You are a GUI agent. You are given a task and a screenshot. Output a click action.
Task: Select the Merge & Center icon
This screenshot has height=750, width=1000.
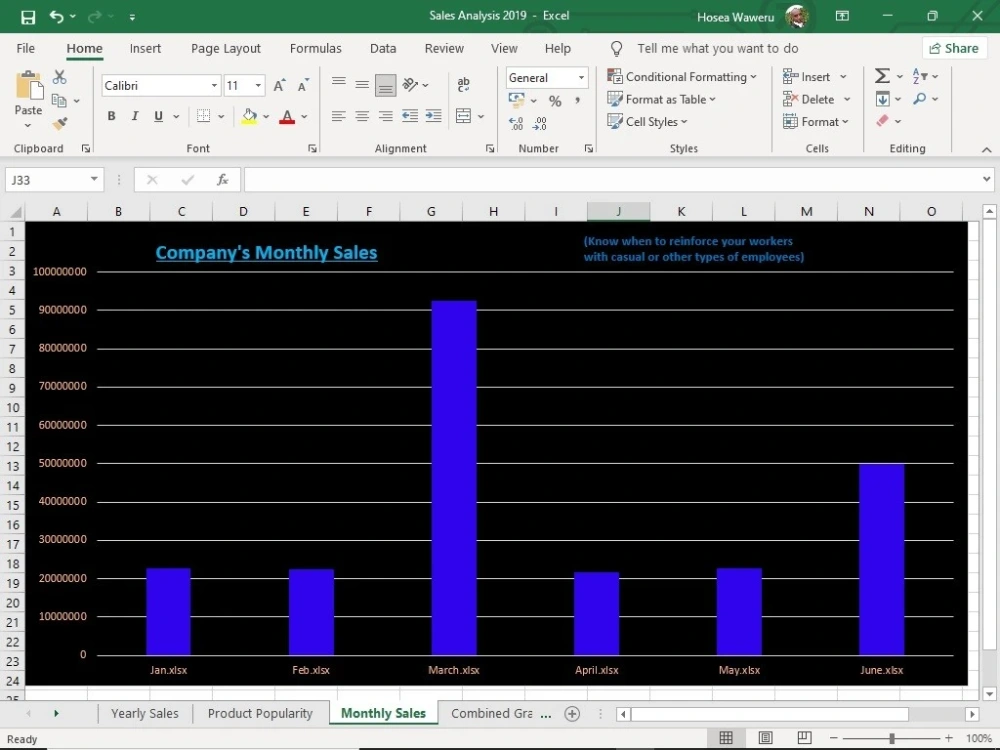pyautogui.click(x=462, y=116)
